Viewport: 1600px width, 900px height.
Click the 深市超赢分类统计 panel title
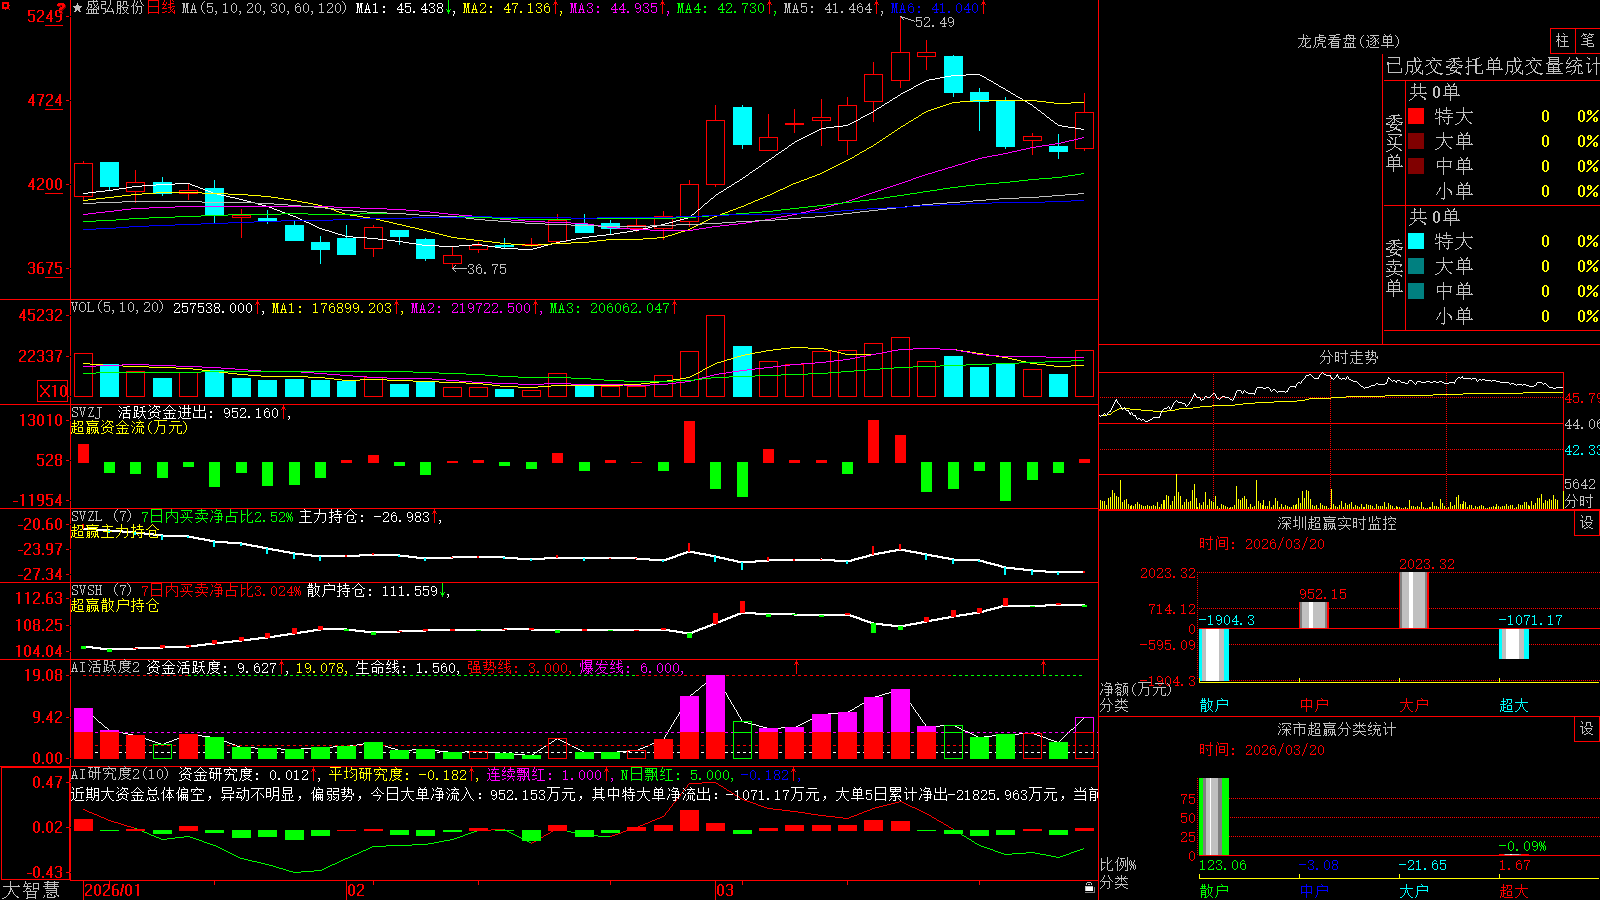click(1337, 729)
